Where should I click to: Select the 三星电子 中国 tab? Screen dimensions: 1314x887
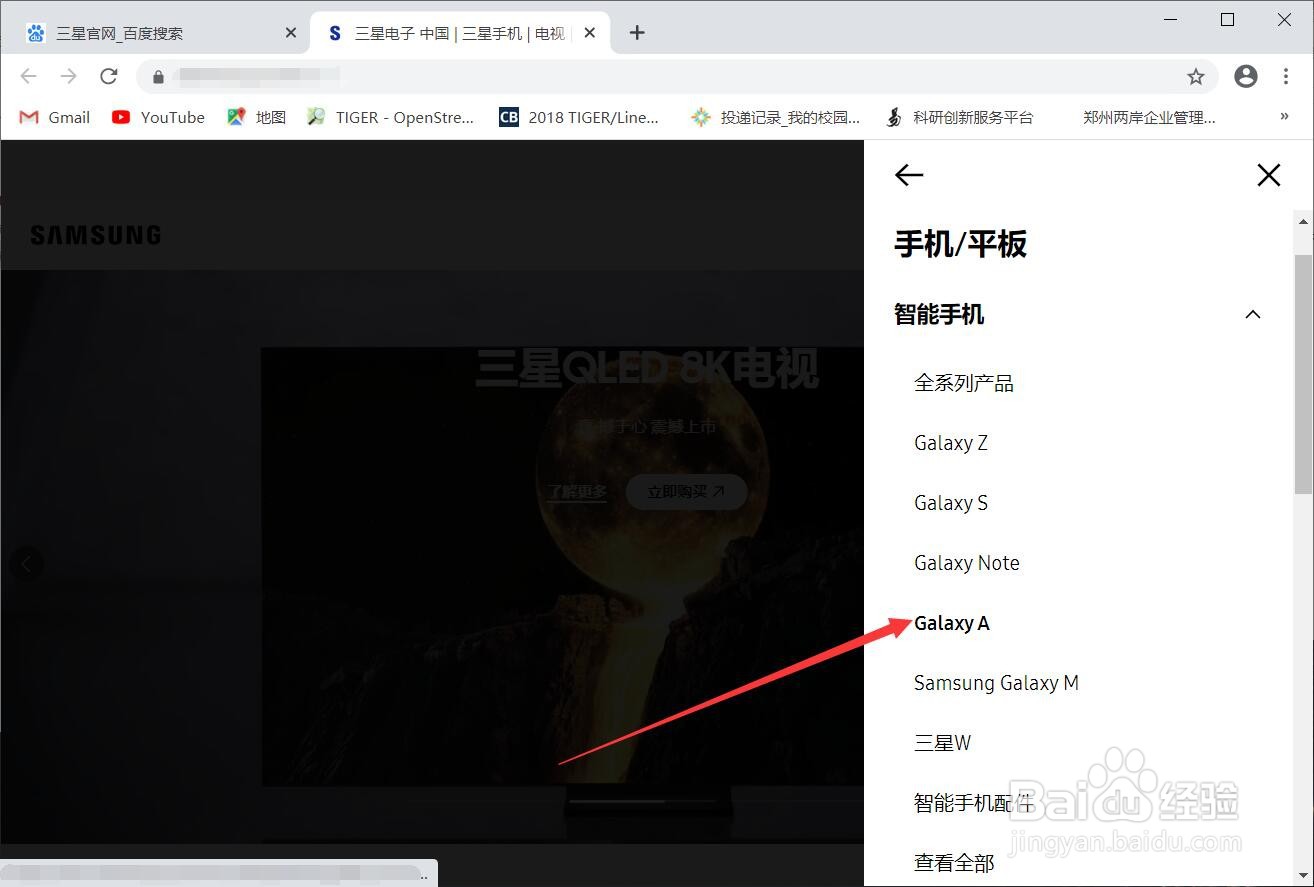tap(460, 33)
